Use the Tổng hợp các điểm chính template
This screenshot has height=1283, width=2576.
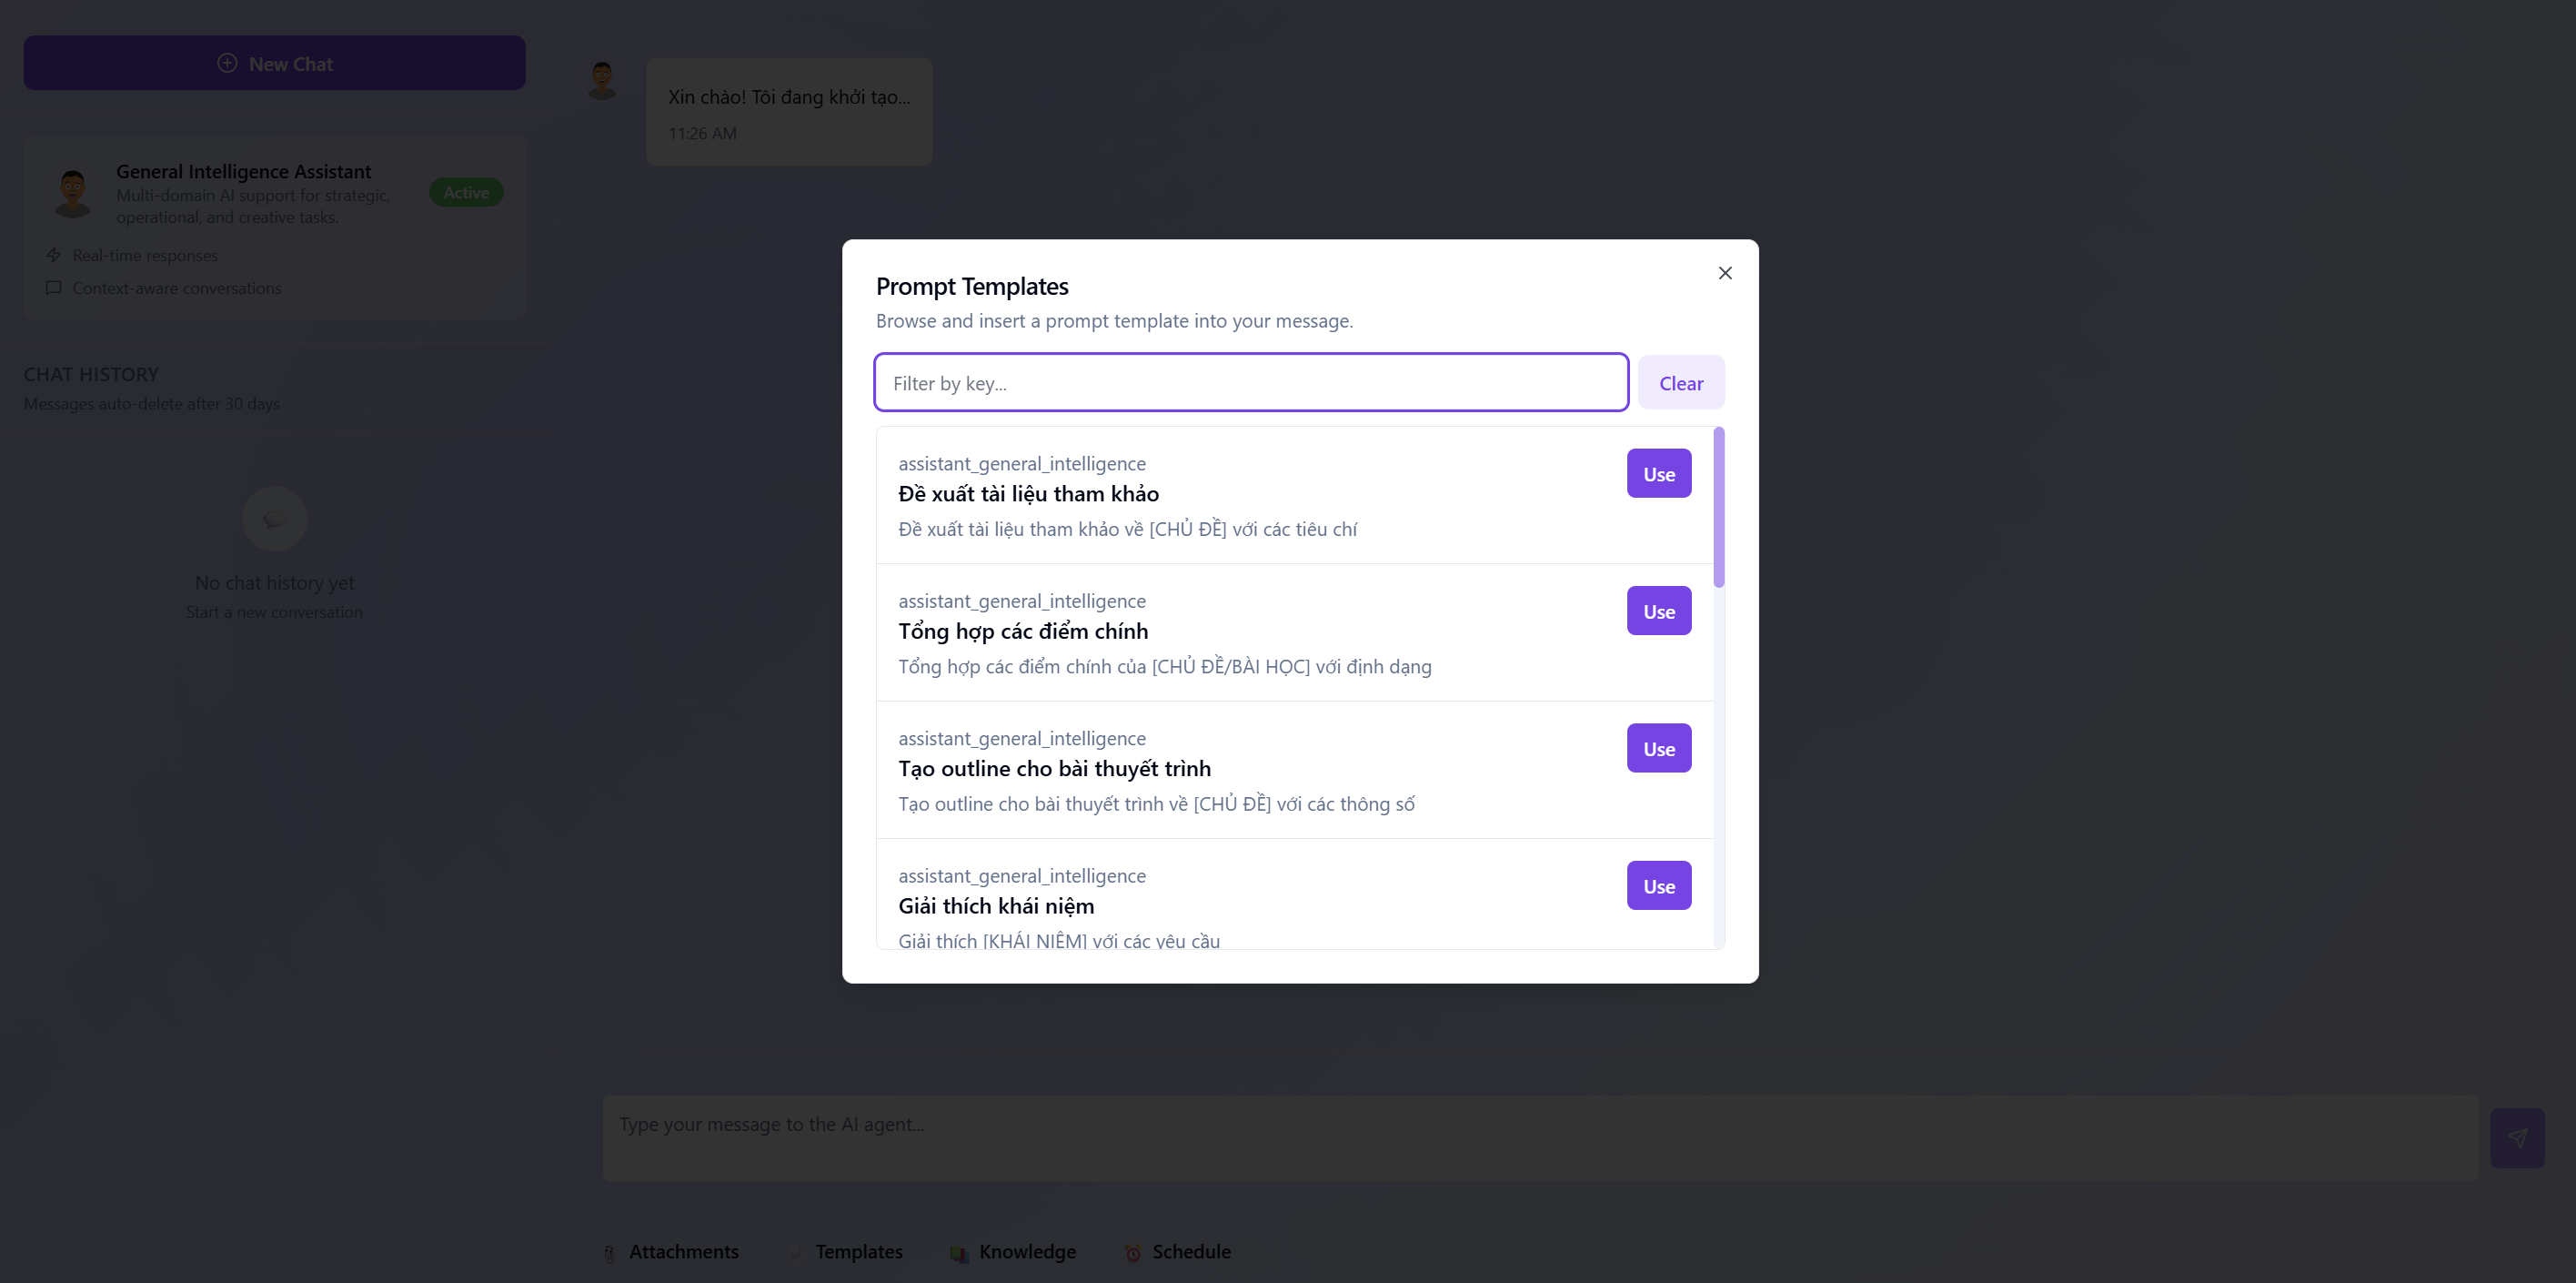pyautogui.click(x=1658, y=611)
